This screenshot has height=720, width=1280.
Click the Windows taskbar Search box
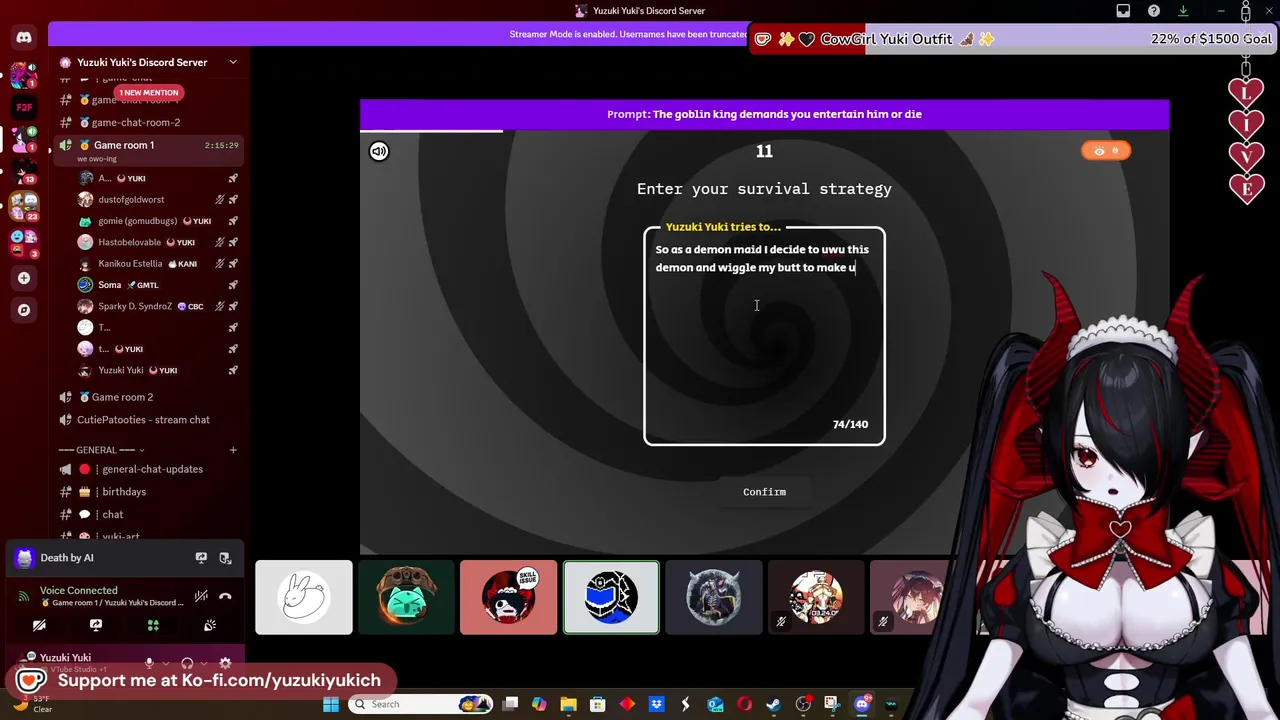(x=420, y=704)
